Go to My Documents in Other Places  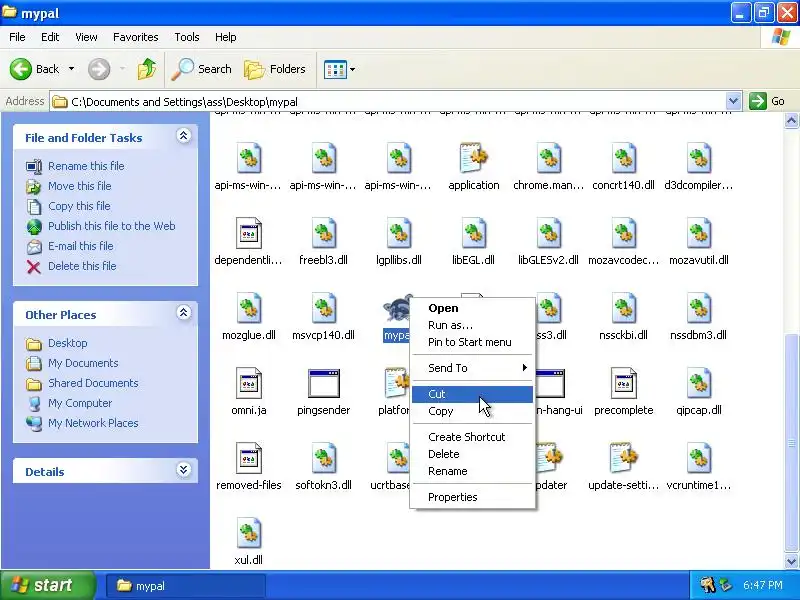pos(83,363)
